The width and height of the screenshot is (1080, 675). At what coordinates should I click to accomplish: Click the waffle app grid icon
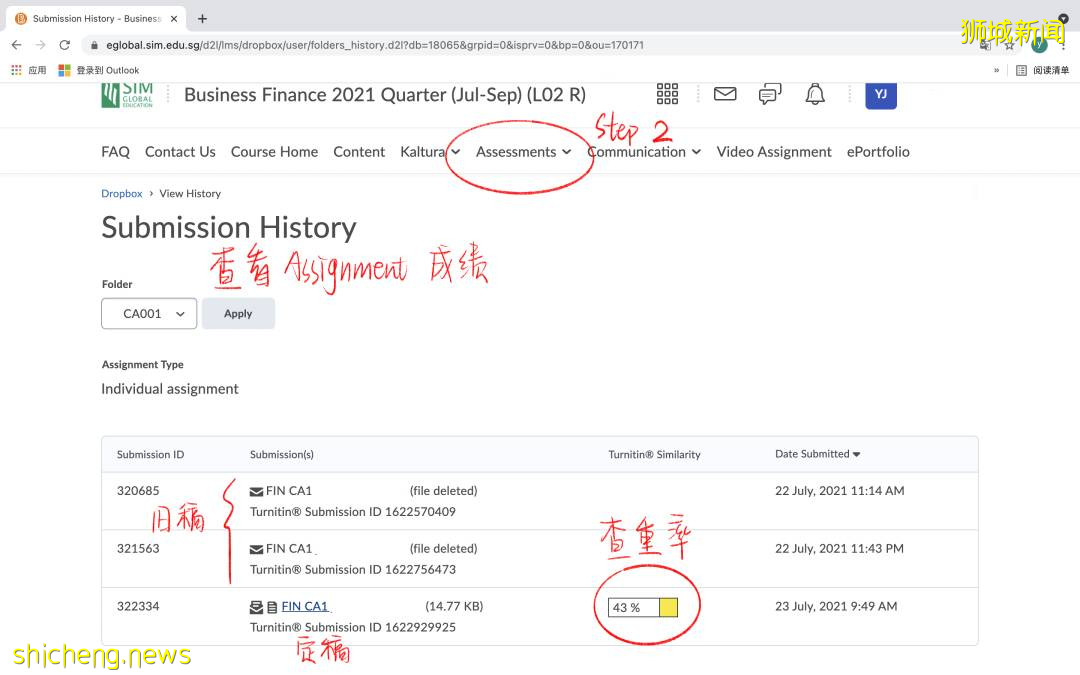667,93
